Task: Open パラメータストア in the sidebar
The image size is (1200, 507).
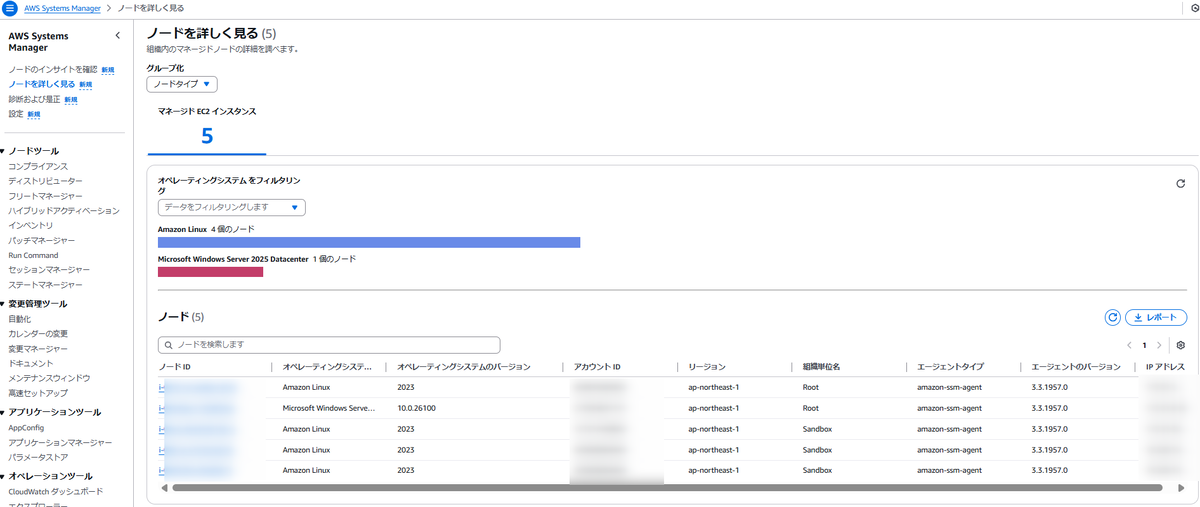Action: 38,457
